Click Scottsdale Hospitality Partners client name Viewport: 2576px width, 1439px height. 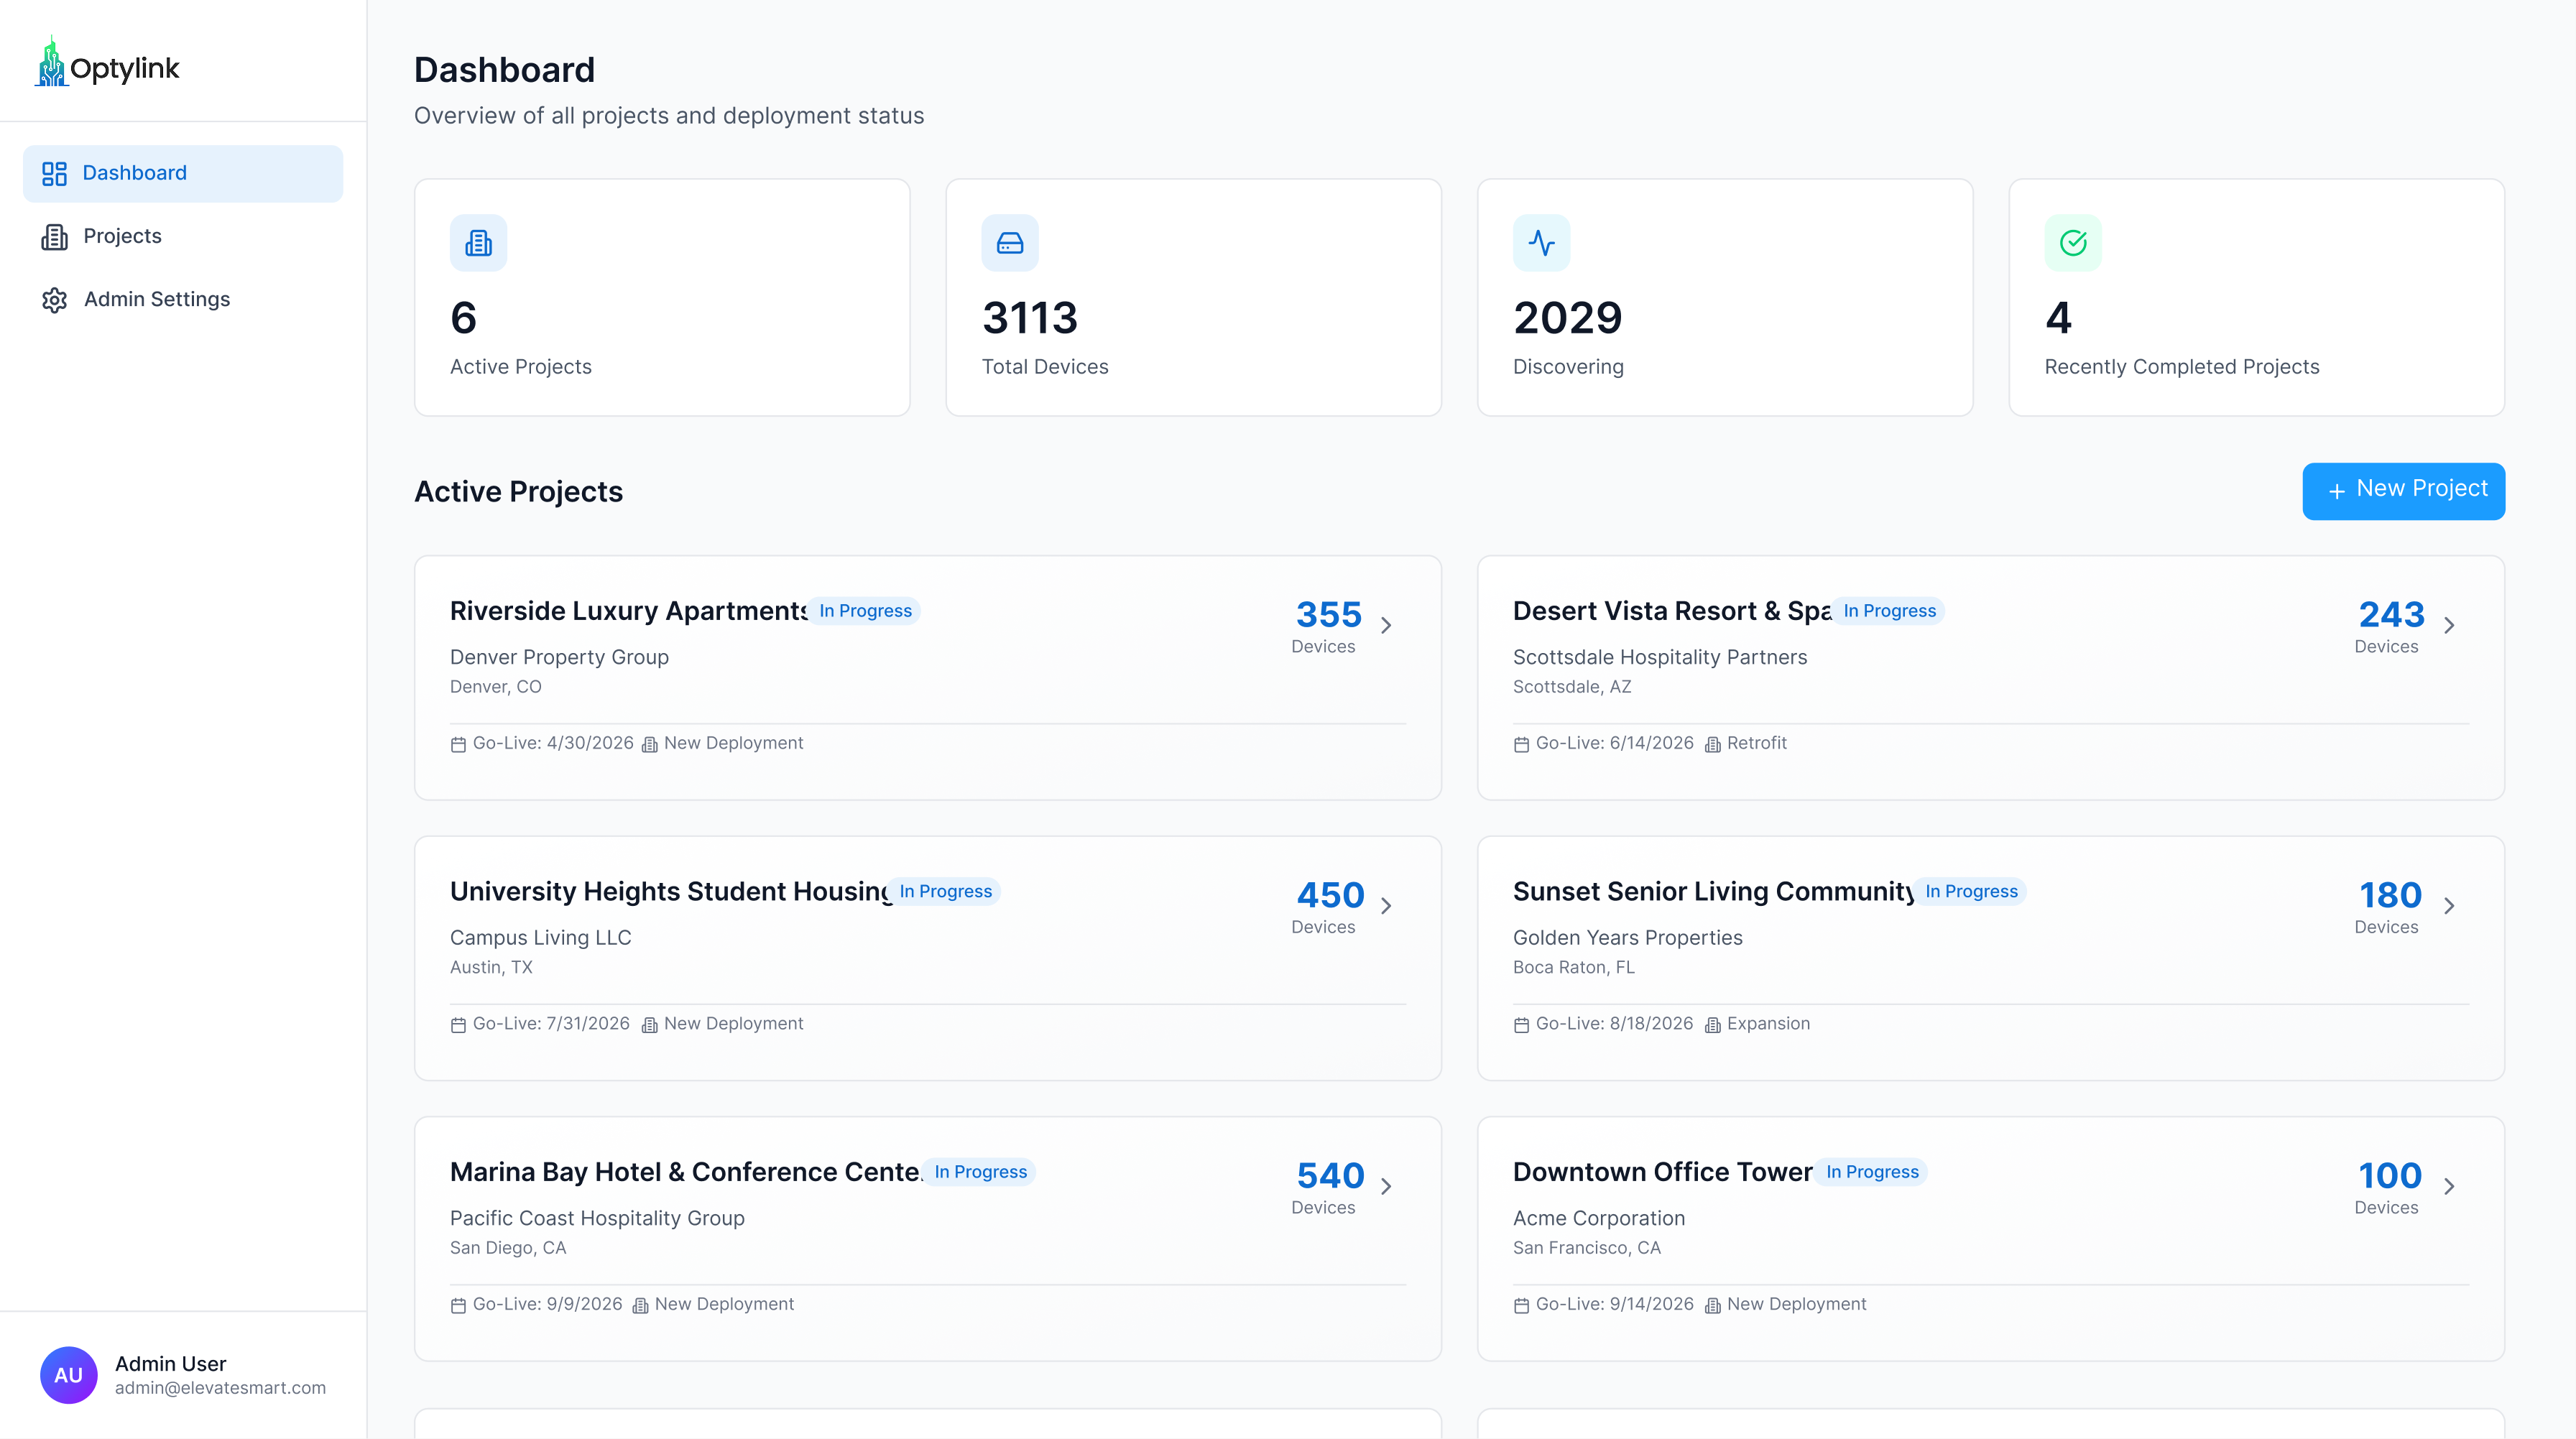(1660, 657)
